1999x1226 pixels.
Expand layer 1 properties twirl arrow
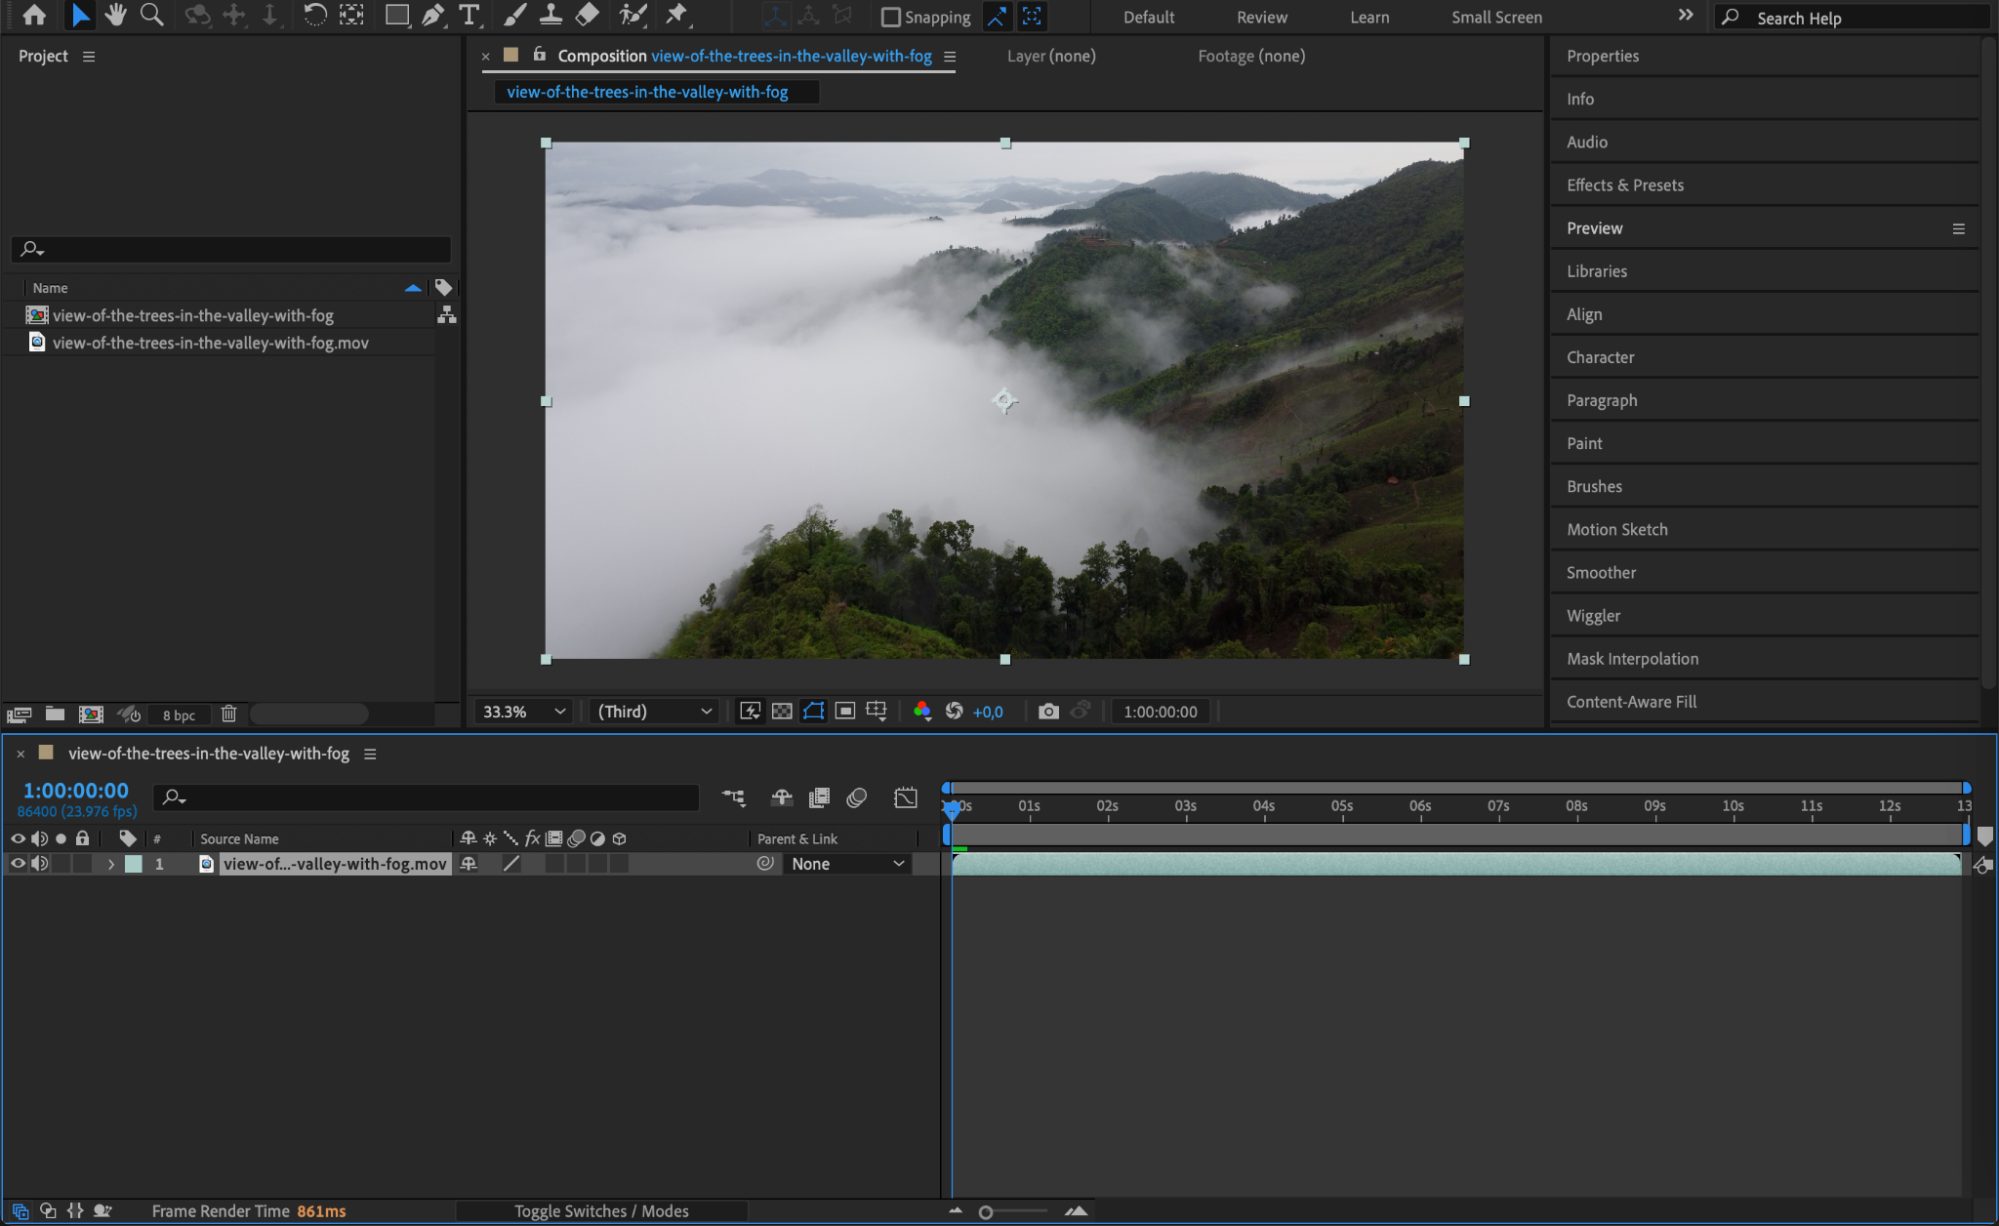[x=111, y=864]
